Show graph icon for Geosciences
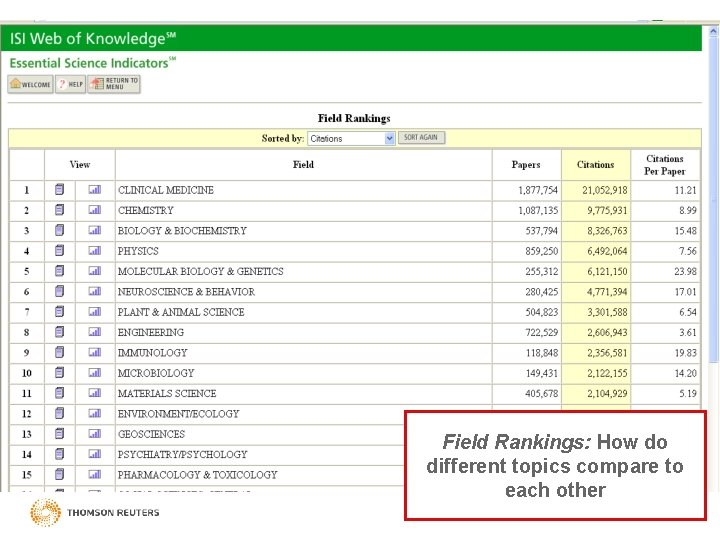The height and width of the screenshot is (540, 720). (x=95, y=433)
